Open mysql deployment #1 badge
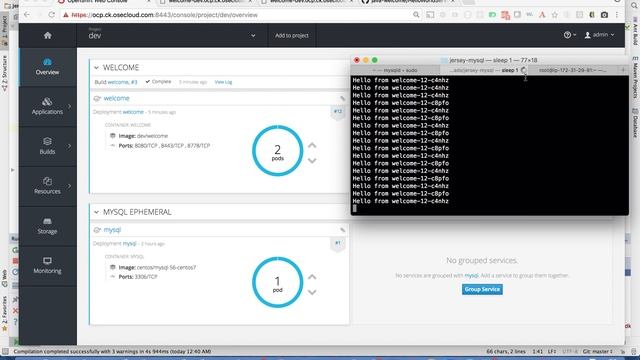The width and height of the screenshot is (640, 360). click(x=338, y=244)
